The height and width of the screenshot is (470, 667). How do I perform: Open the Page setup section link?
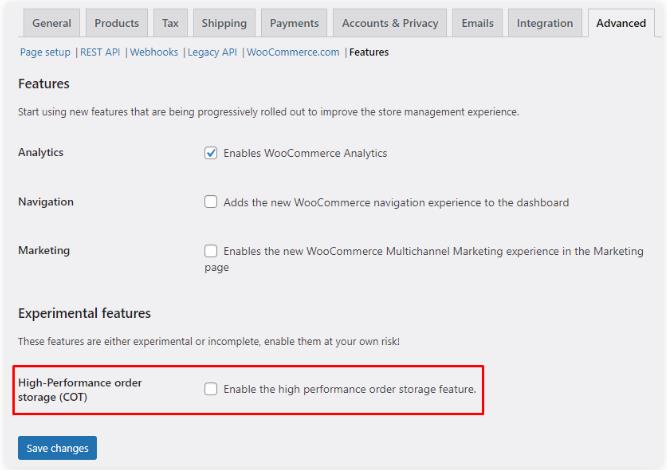point(45,52)
